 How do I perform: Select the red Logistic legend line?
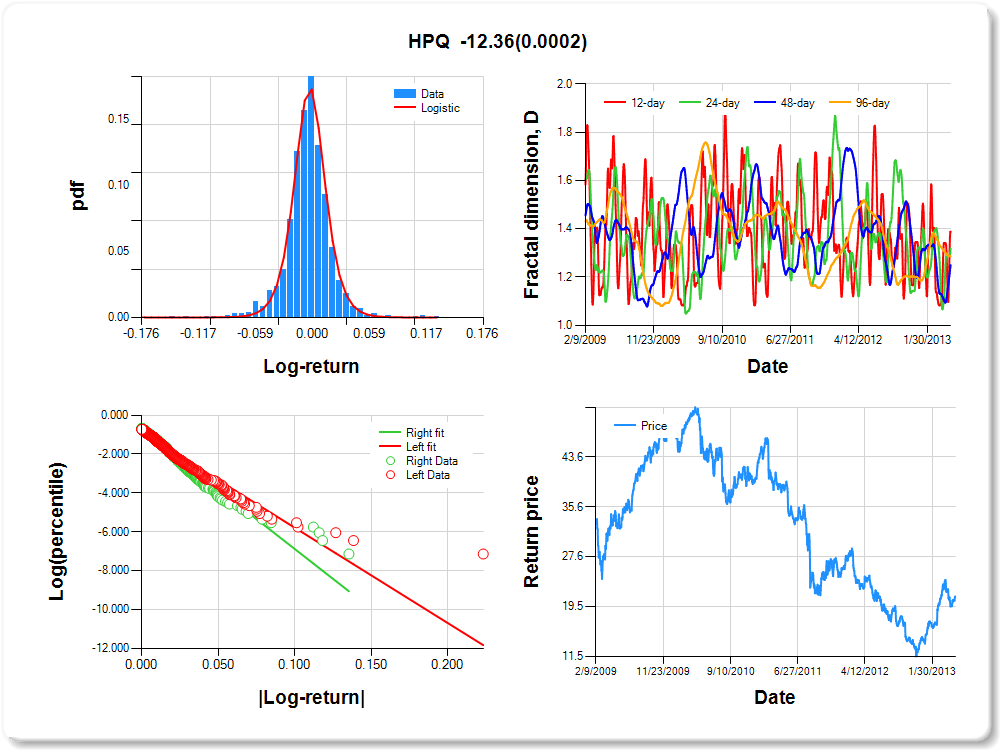[405, 108]
